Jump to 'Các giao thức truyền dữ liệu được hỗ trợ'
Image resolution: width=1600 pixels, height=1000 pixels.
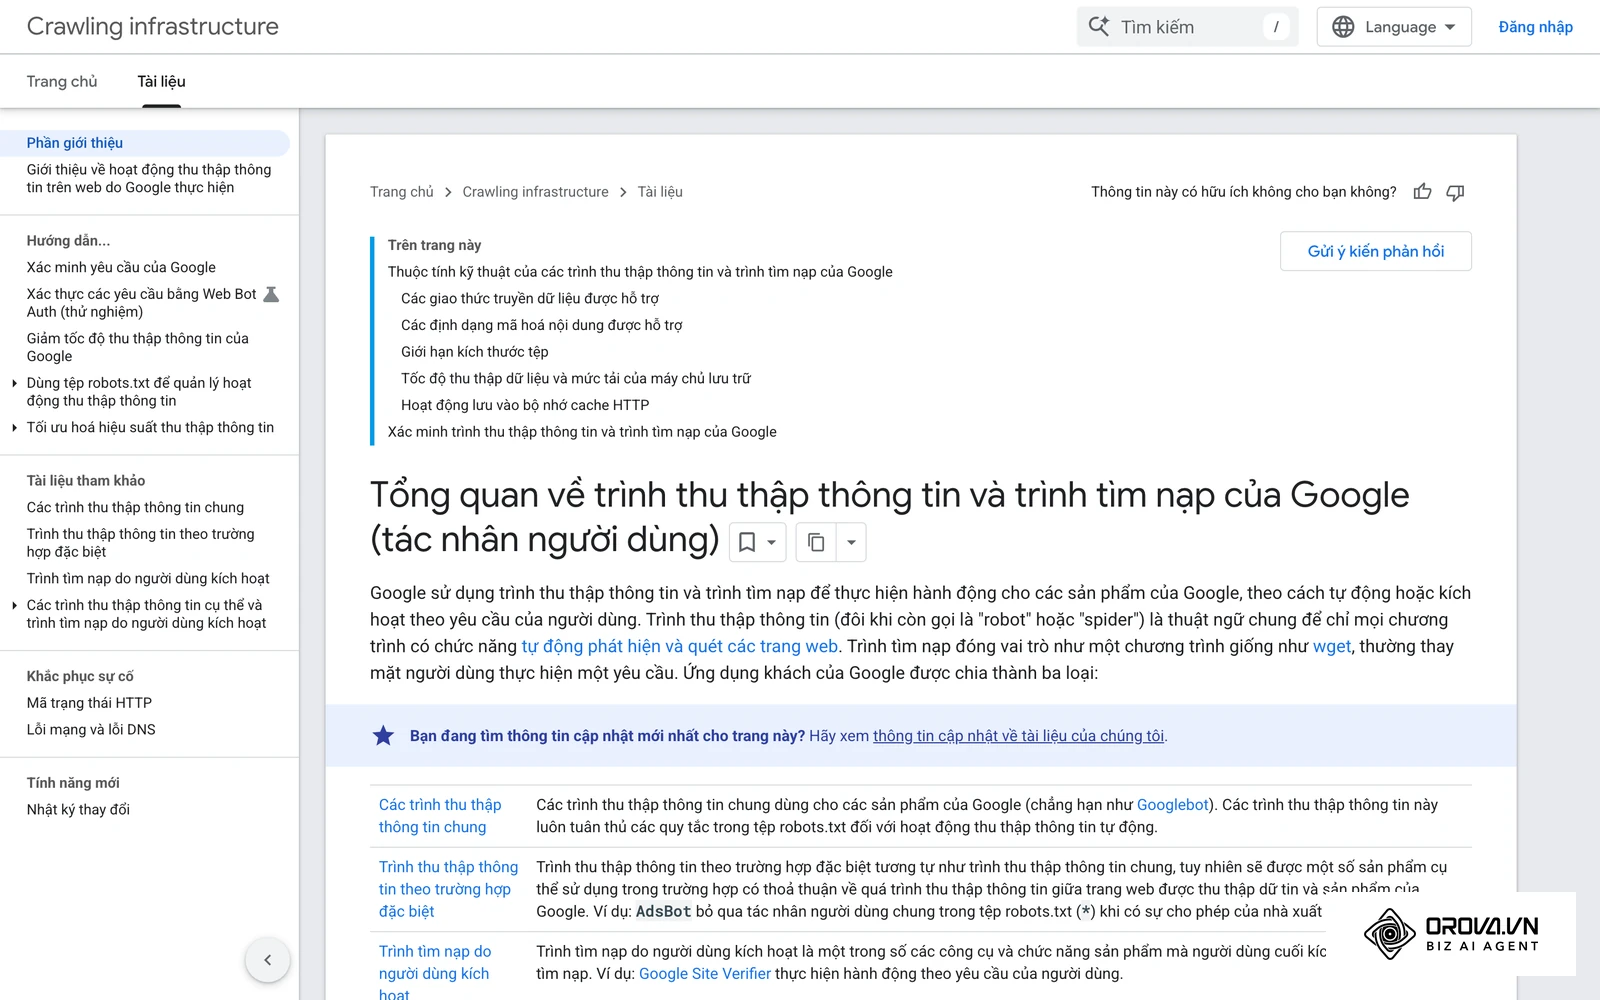pos(530,298)
